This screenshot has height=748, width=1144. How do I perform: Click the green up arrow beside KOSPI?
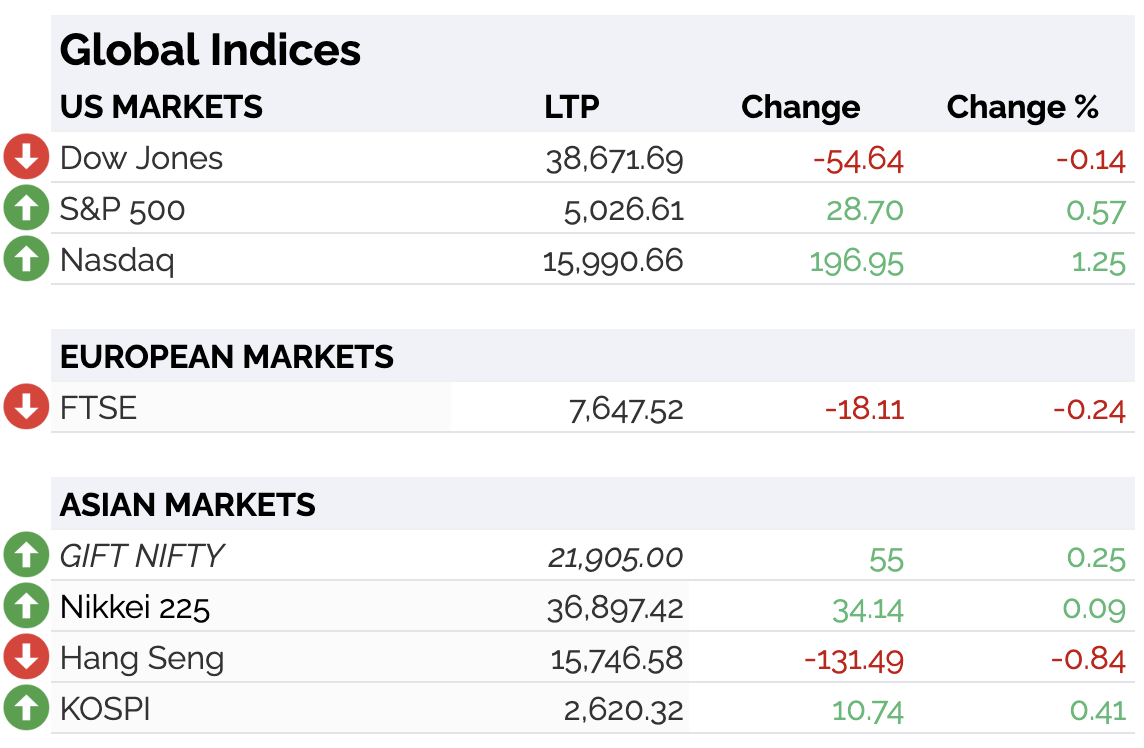pos(26,707)
